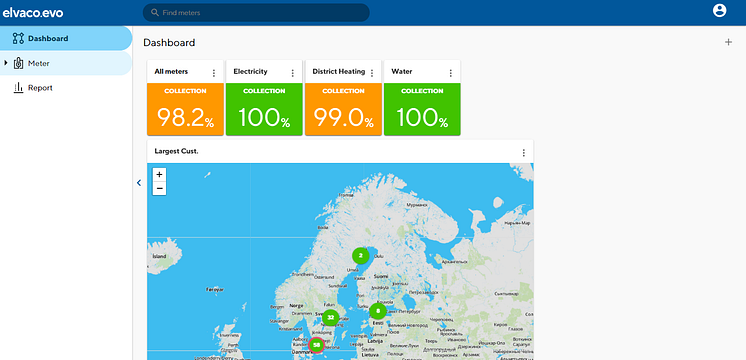The image size is (746, 360).
Task: Click the Meter sidebar icon
Action: [x=18, y=63]
